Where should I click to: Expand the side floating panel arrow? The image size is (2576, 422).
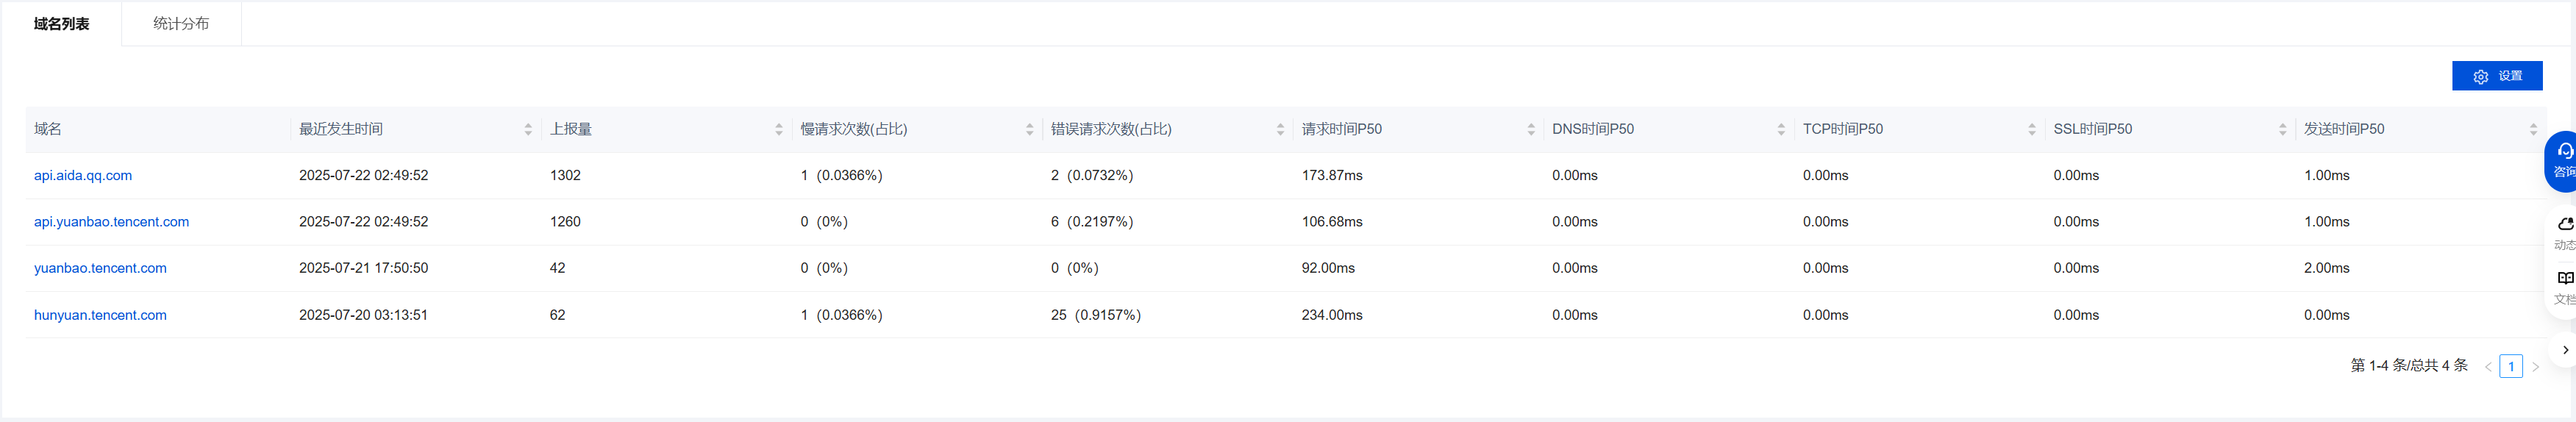tap(2564, 350)
